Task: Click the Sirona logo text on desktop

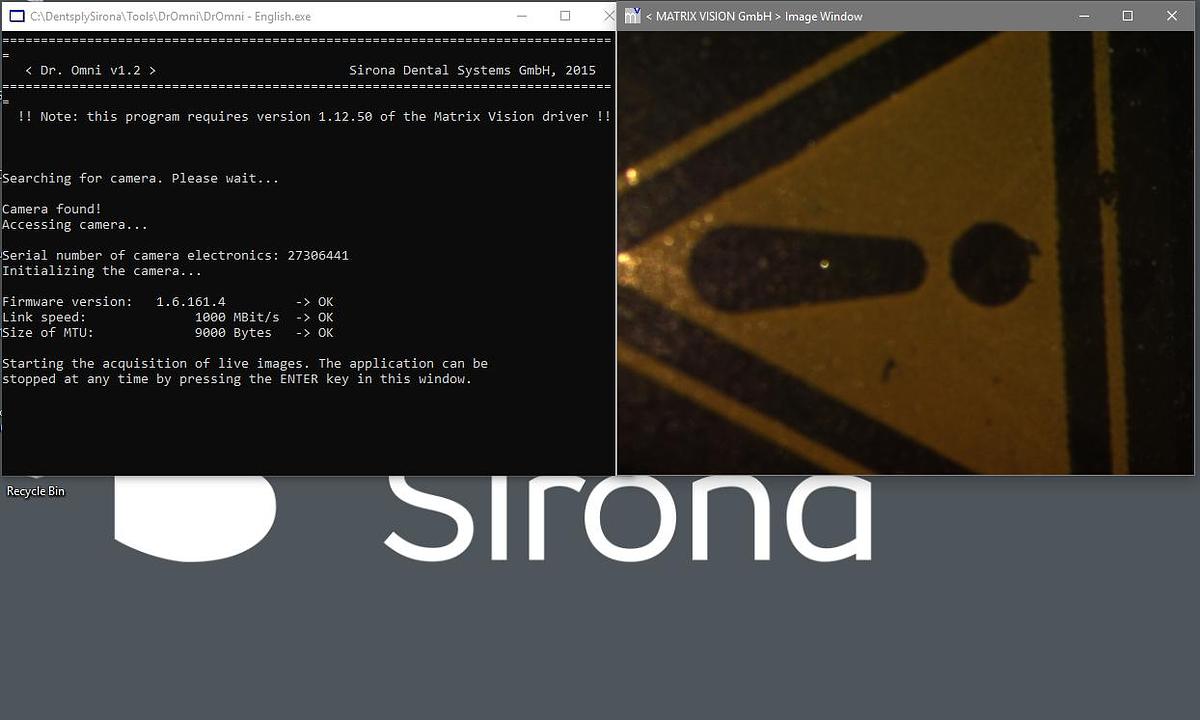Action: coord(628,518)
